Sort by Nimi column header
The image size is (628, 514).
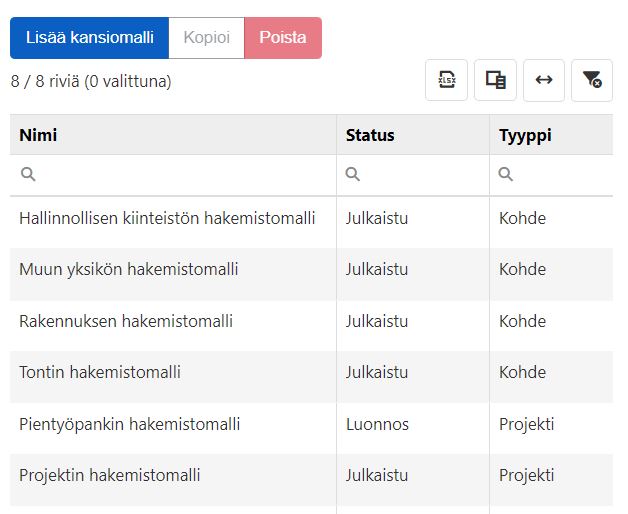coord(173,135)
